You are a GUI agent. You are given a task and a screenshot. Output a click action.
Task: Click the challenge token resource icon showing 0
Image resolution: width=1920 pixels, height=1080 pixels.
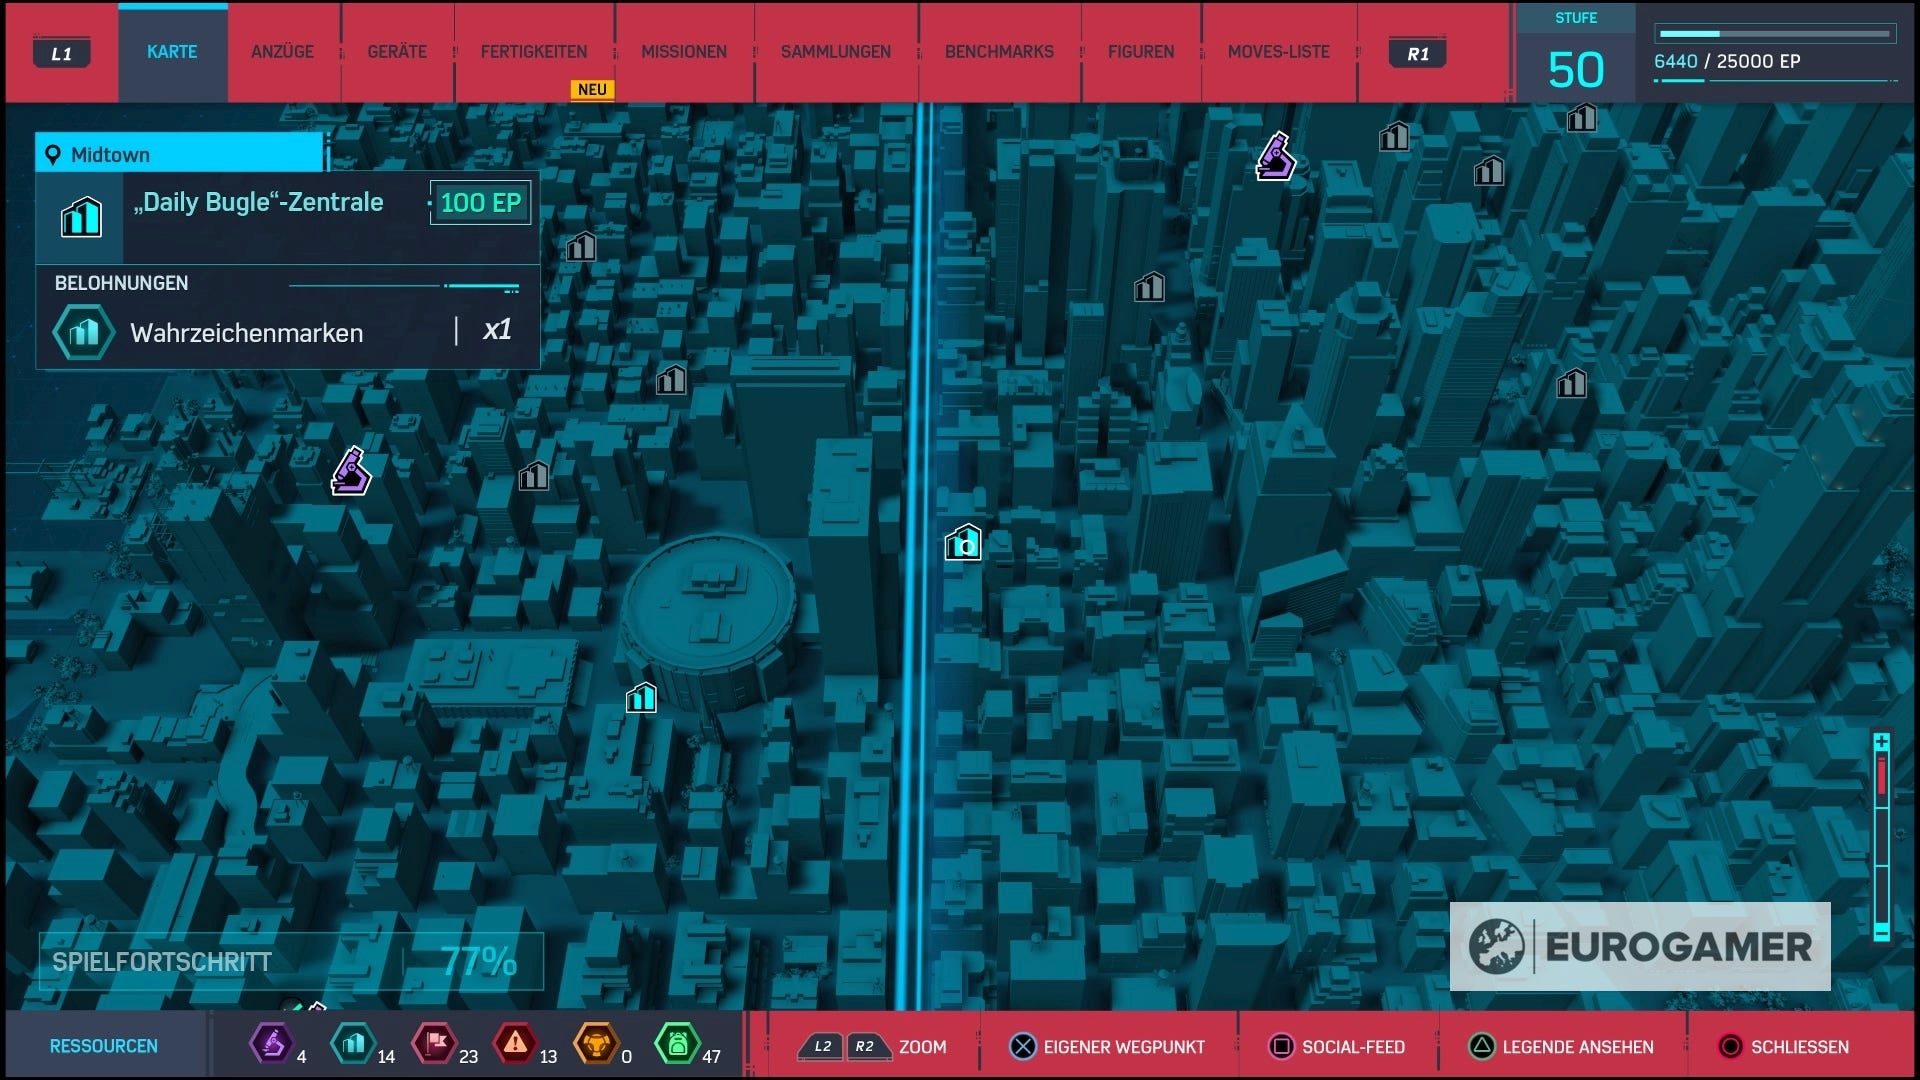(595, 1044)
